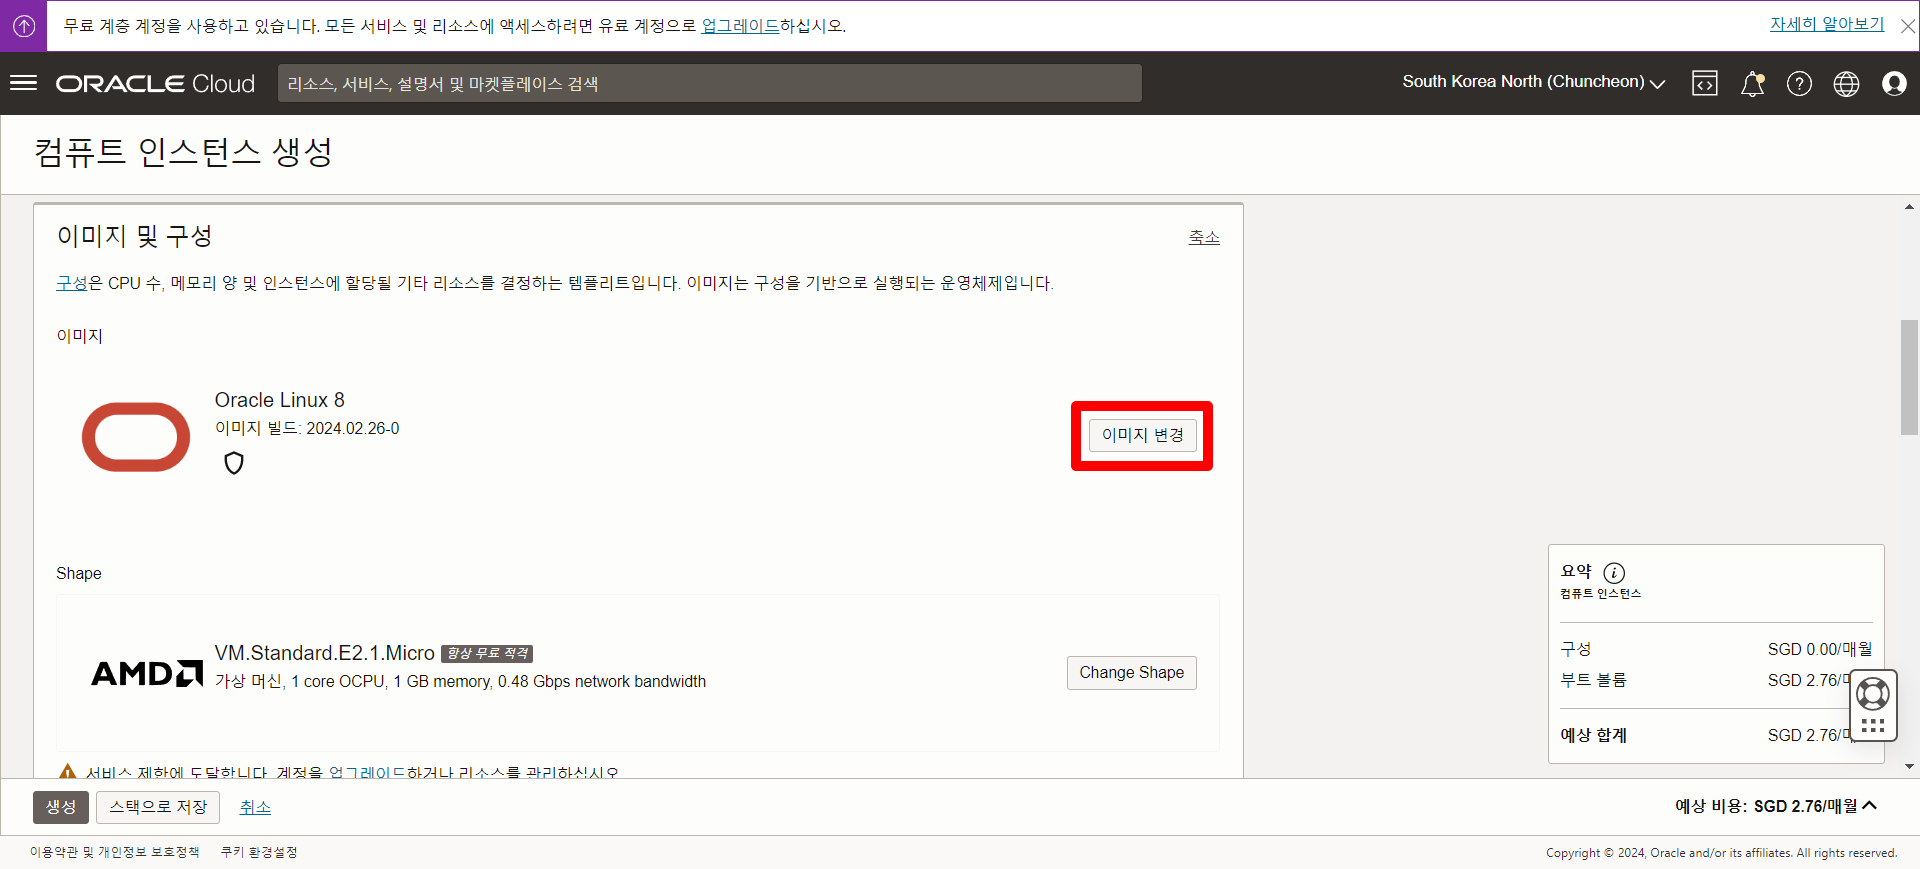Click the 축소 collapse link
Viewport: 1920px width, 869px height.
pos(1204,237)
